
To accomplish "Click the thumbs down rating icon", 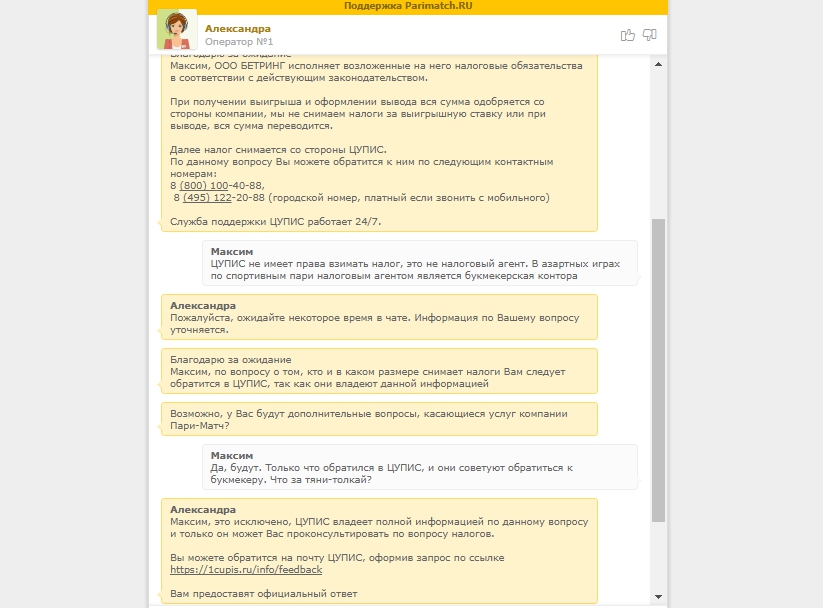I will 650,35.
